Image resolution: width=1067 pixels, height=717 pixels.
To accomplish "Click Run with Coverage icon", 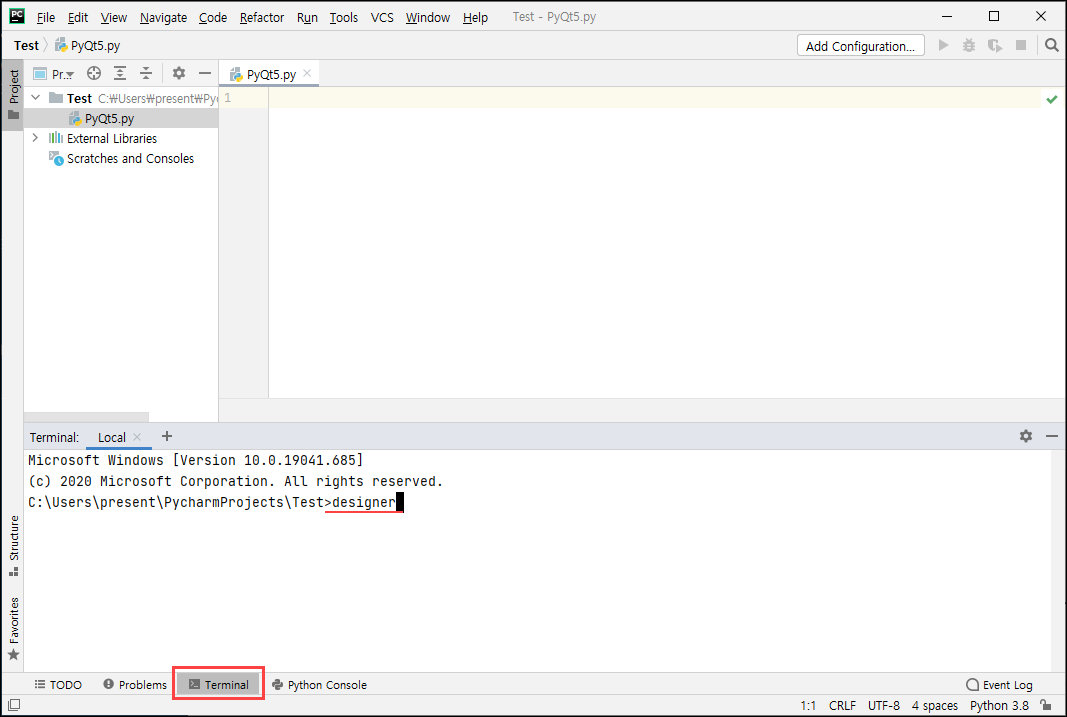I will tap(995, 46).
